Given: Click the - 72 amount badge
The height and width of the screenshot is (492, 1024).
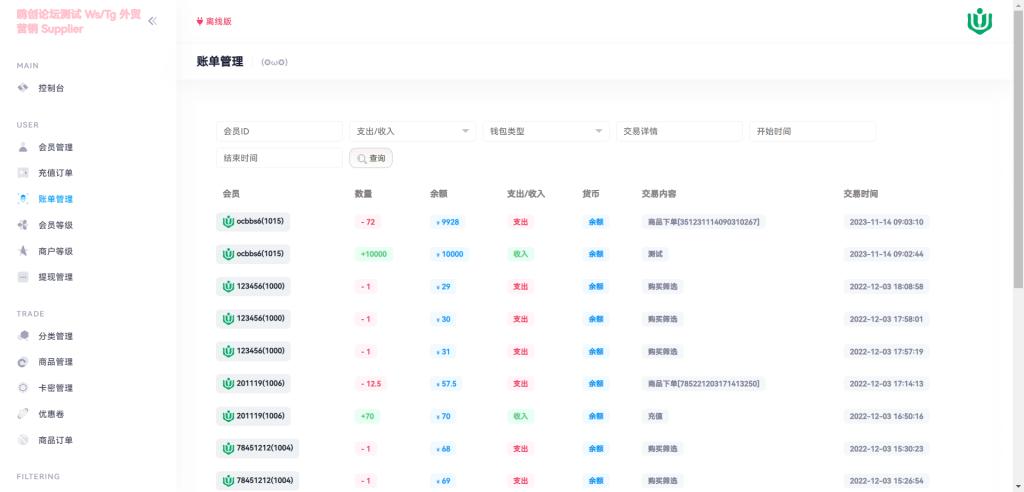Looking at the screenshot, I should (x=368, y=222).
